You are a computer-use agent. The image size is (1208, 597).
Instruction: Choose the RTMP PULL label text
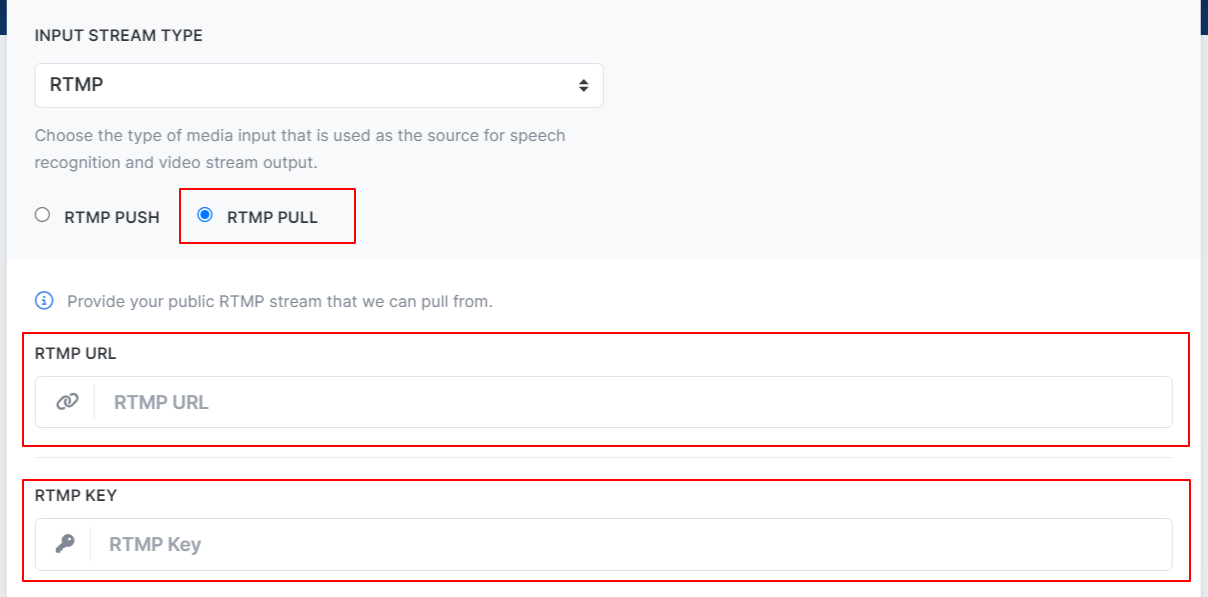click(272, 217)
